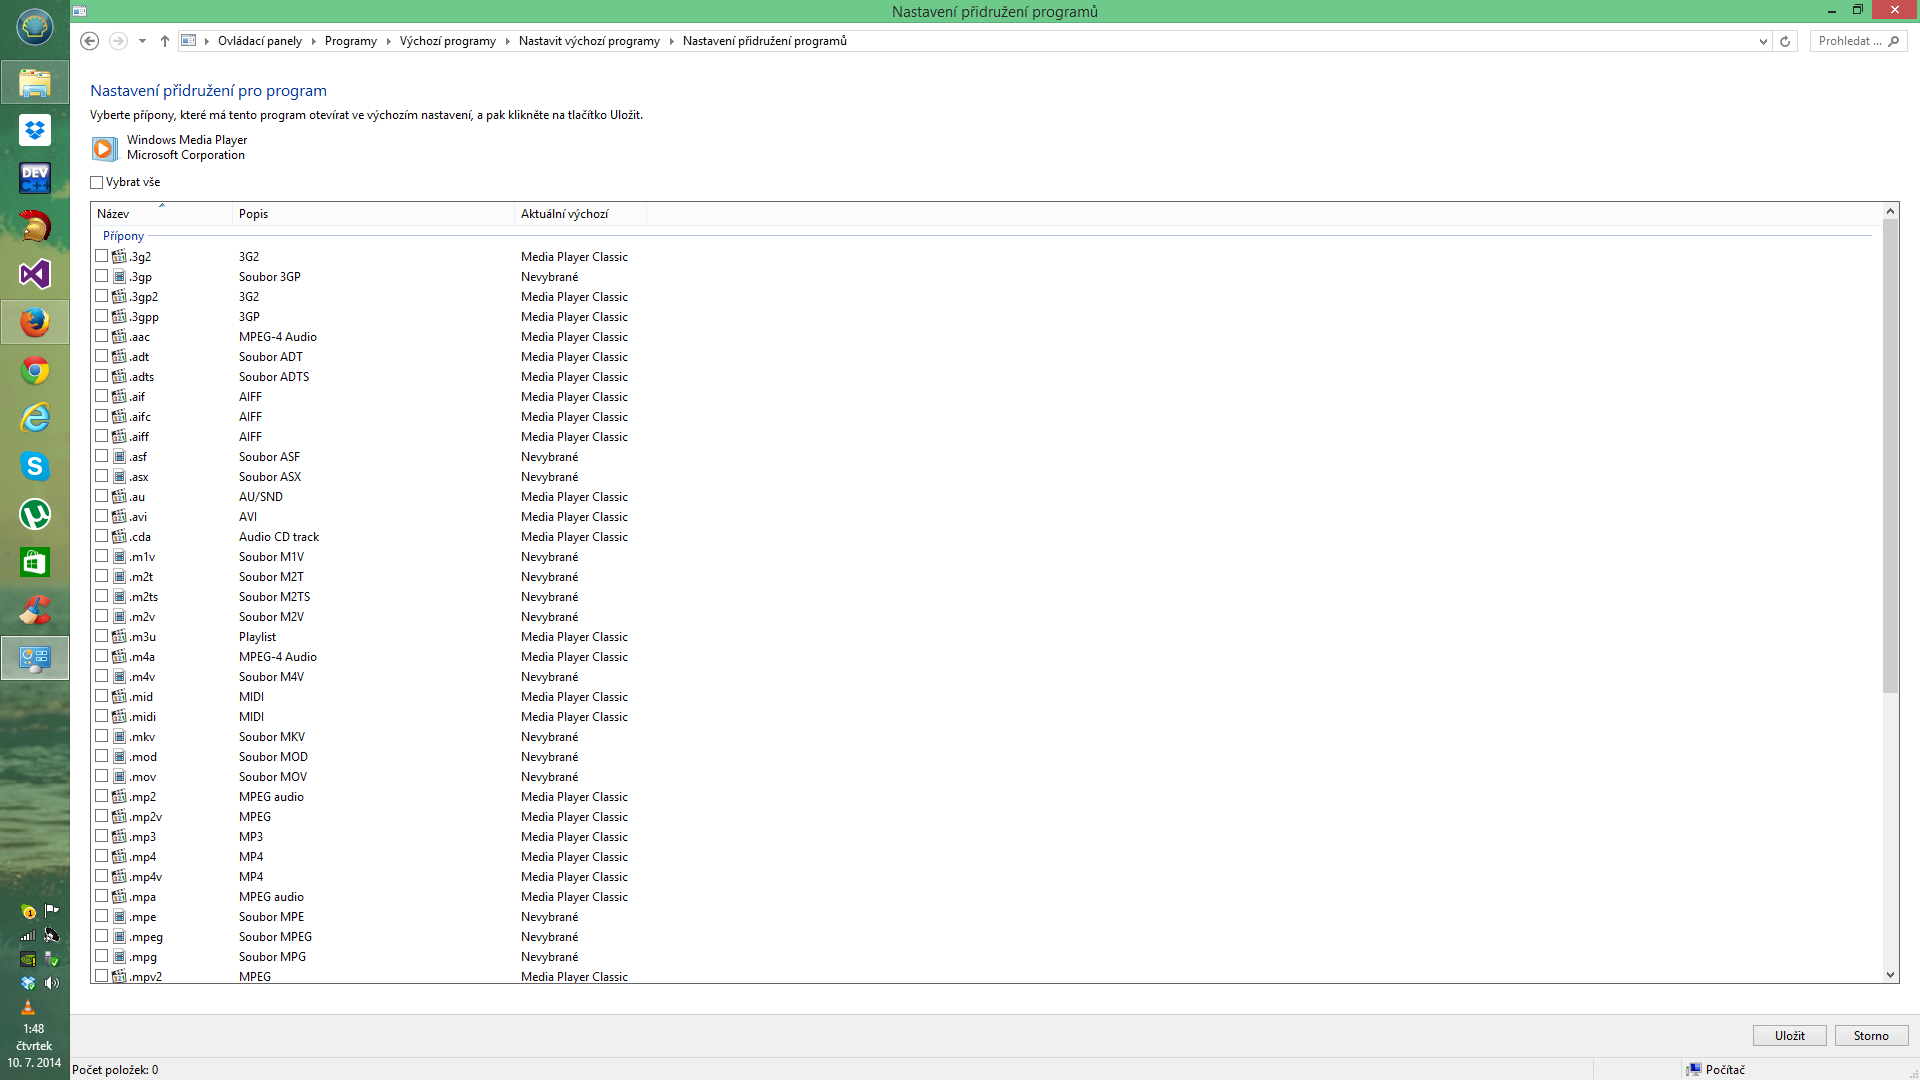Enable the Vybrat vše checkbox
Screen dimensions: 1920x1080
coord(97,182)
